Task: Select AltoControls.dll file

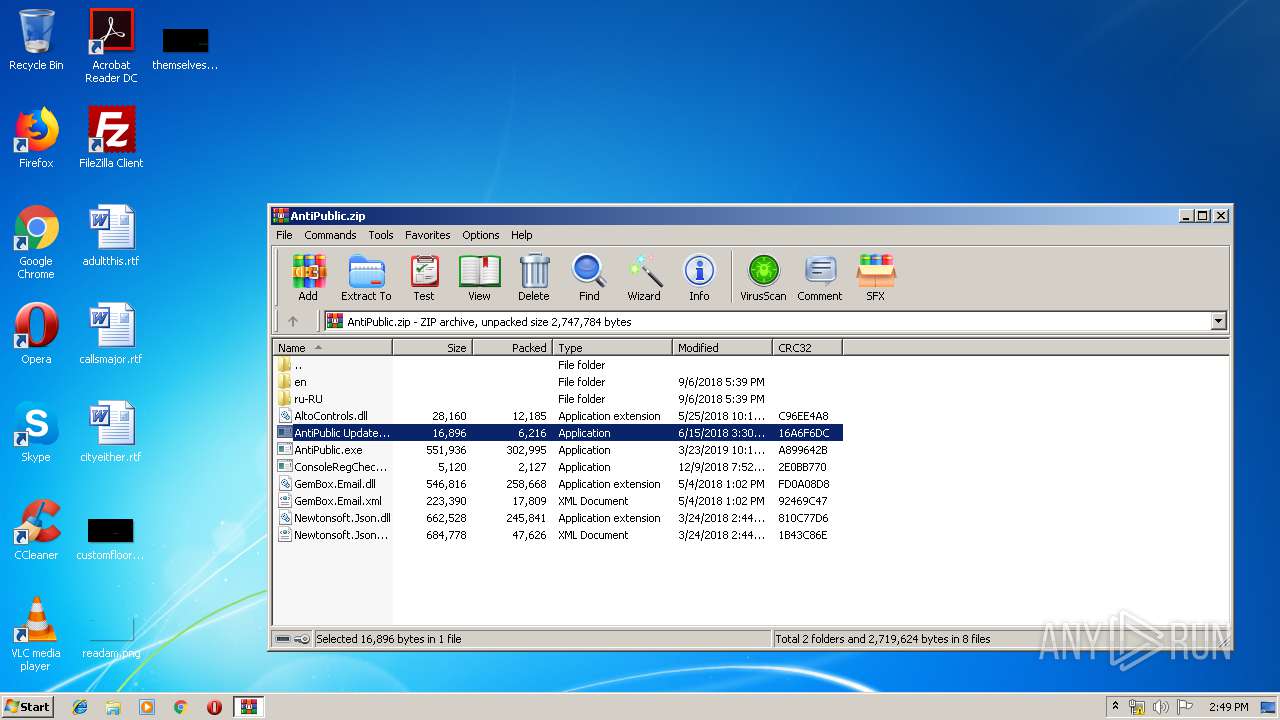Action: click(x=558, y=416)
